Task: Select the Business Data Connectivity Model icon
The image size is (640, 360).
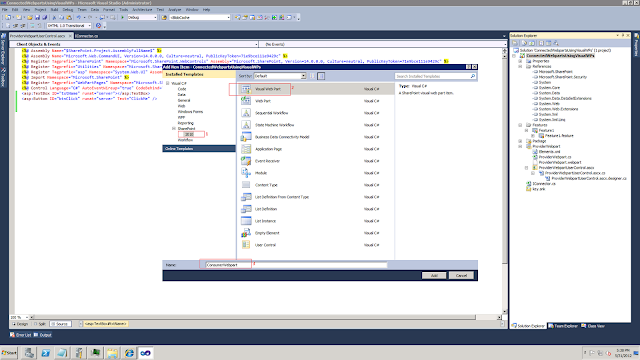Action: pos(246,137)
